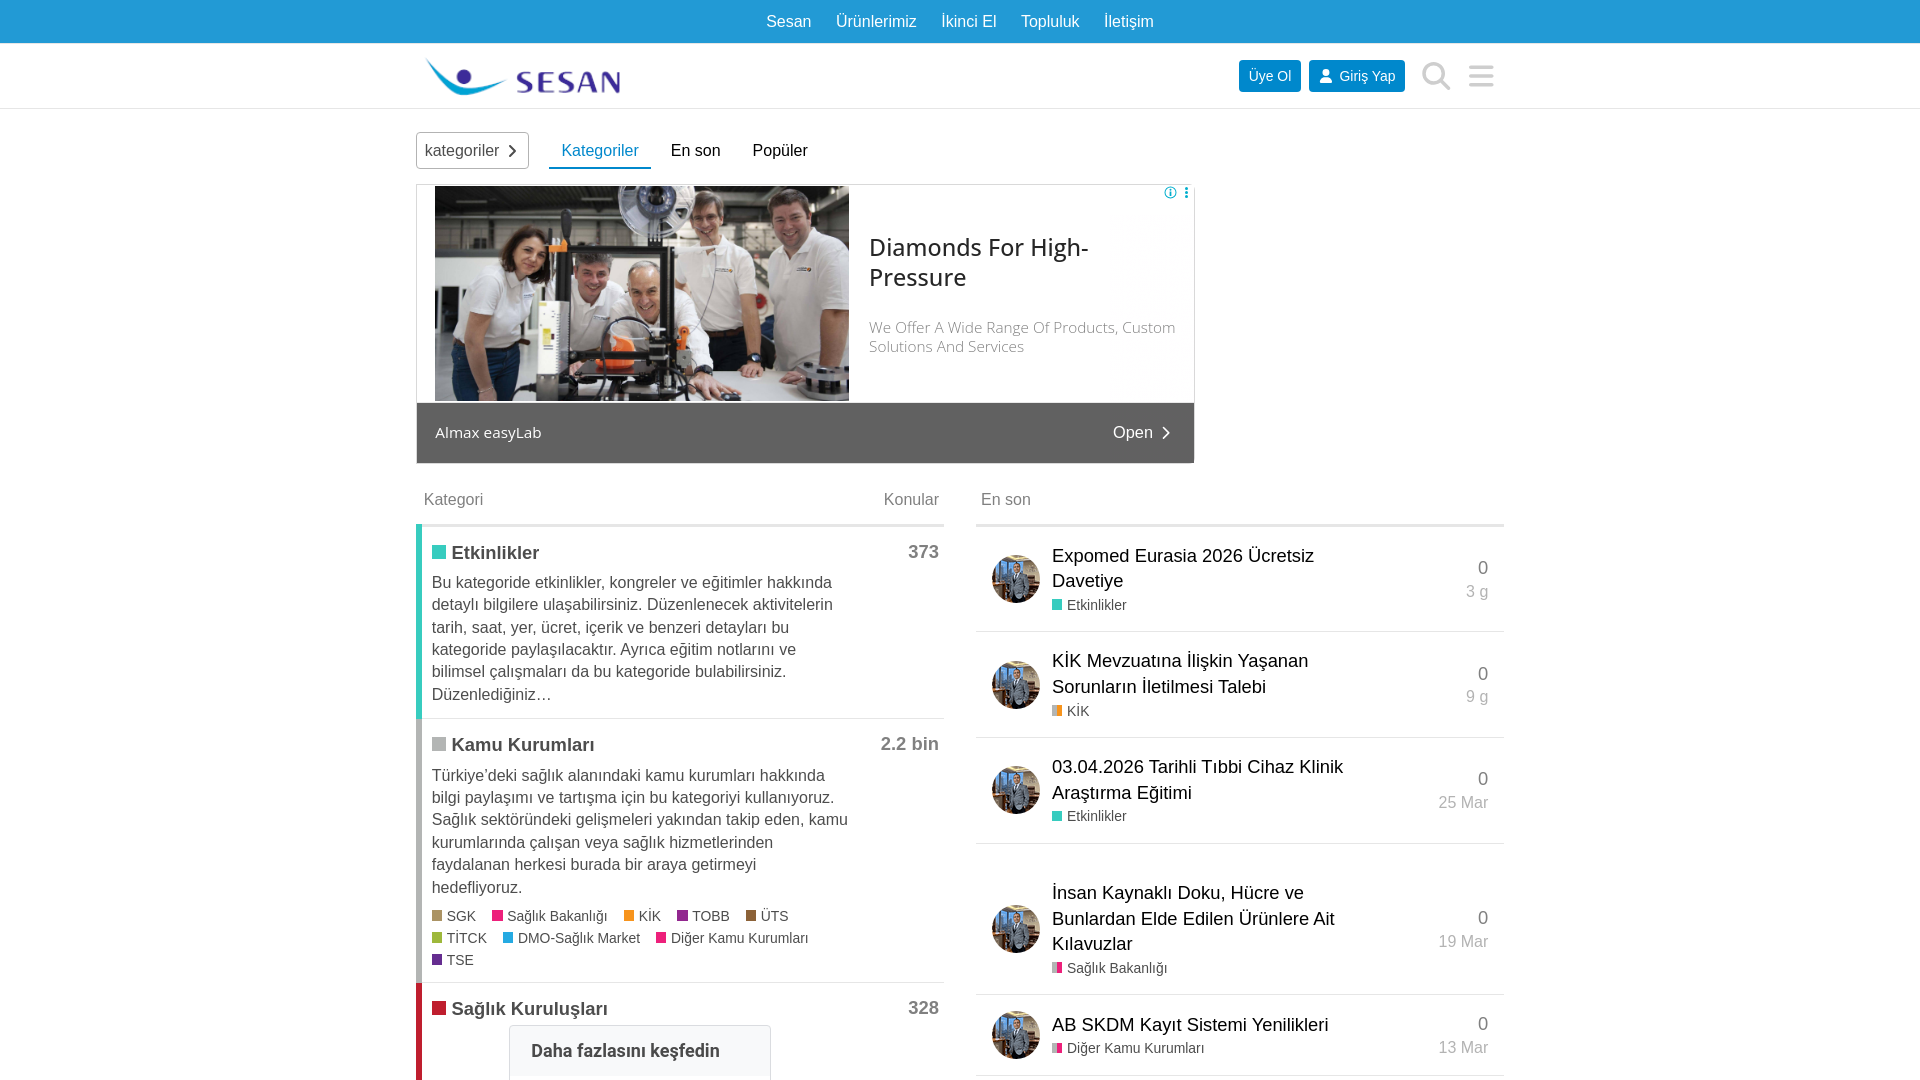Click the '13 Mar' activity date
Image resolution: width=1920 pixels, height=1080 pixels.
pos(1463,1048)
